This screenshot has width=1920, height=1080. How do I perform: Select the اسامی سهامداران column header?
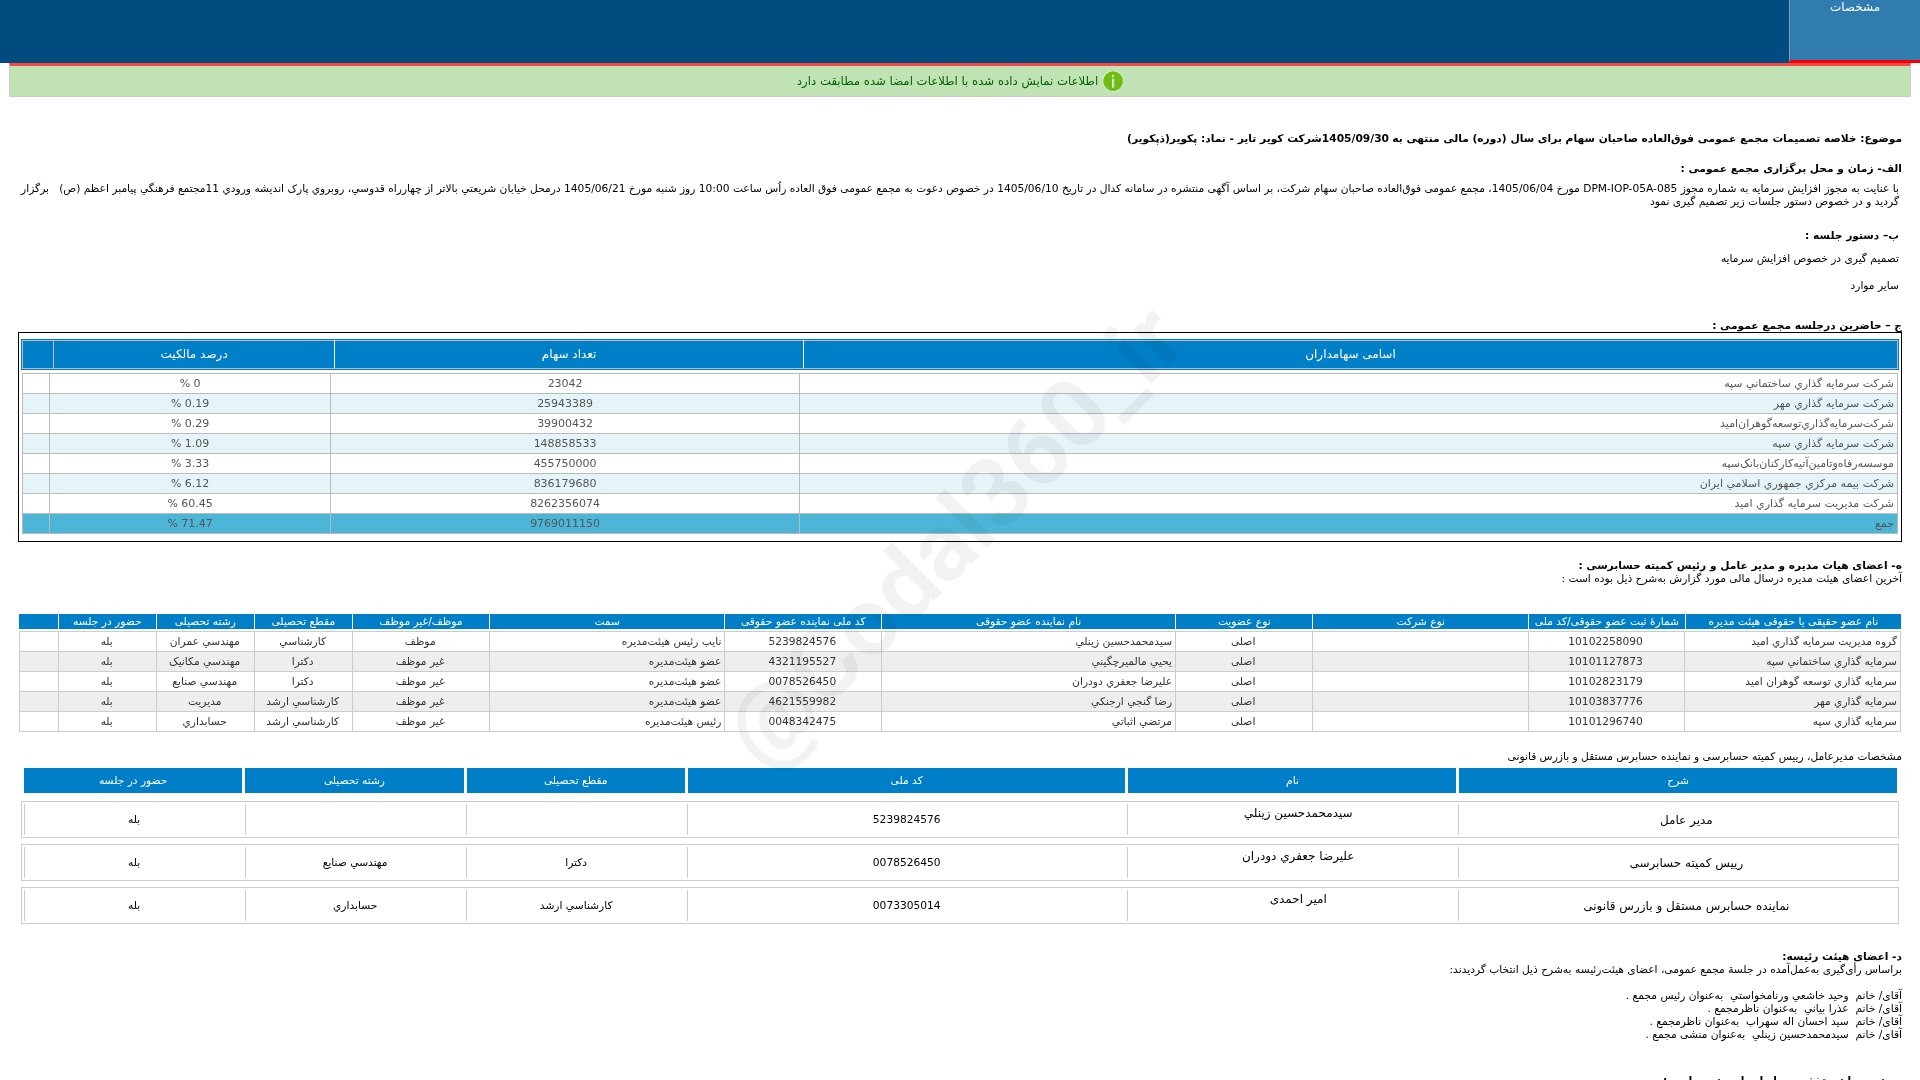1350,354
